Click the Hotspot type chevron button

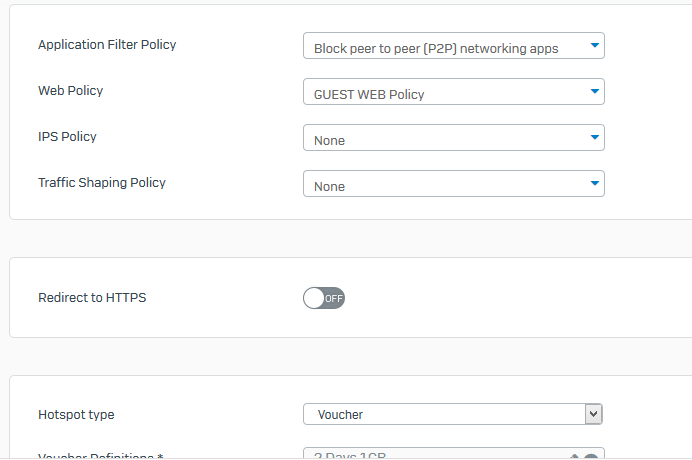coord(594,414)
